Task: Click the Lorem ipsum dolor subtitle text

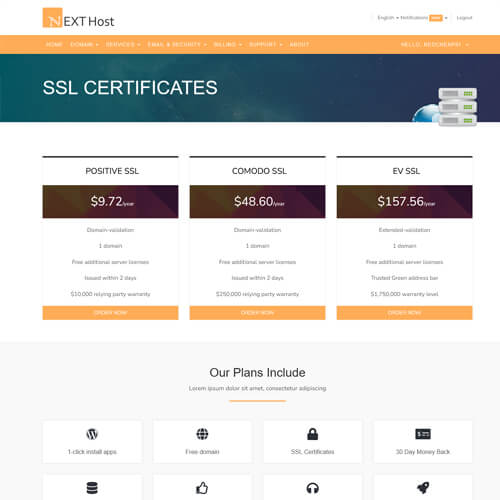Action: (257, 388)
